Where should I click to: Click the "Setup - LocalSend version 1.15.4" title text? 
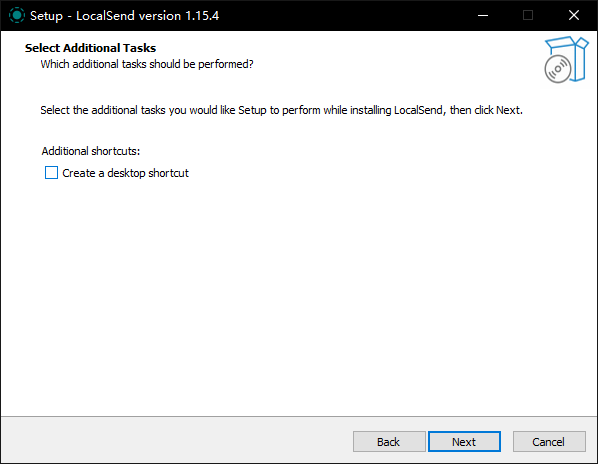pos(125,16)
